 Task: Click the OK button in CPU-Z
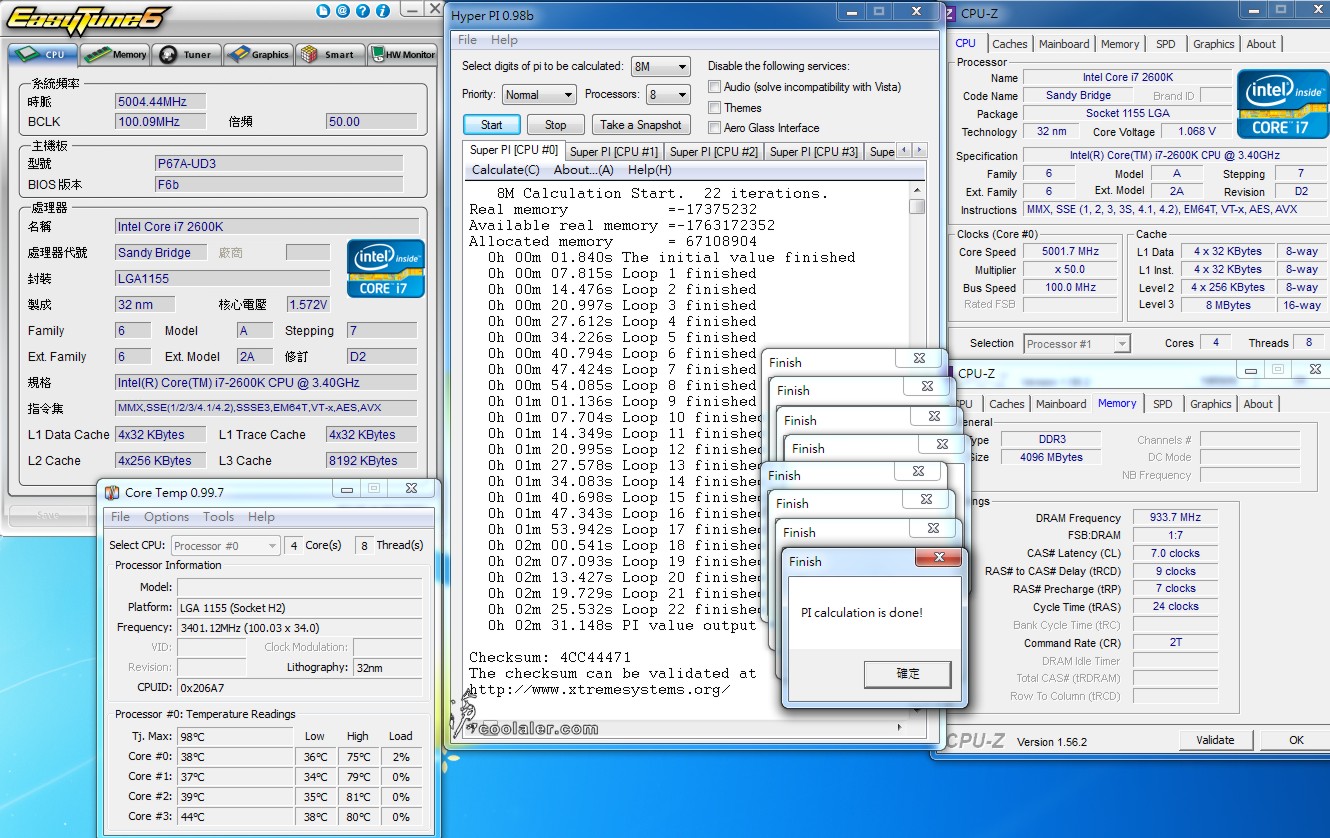[x=1296, y=740]
